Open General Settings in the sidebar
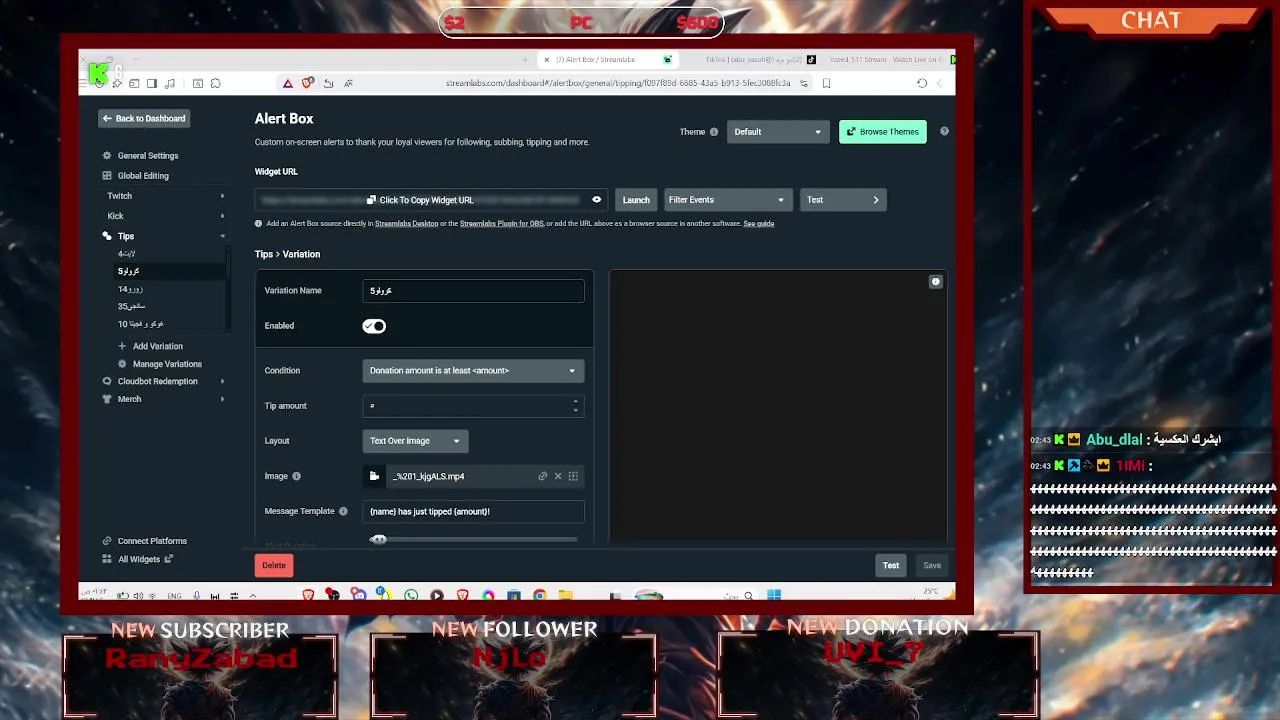Viewport: 1280px width, 720px height. coord(148,156)
